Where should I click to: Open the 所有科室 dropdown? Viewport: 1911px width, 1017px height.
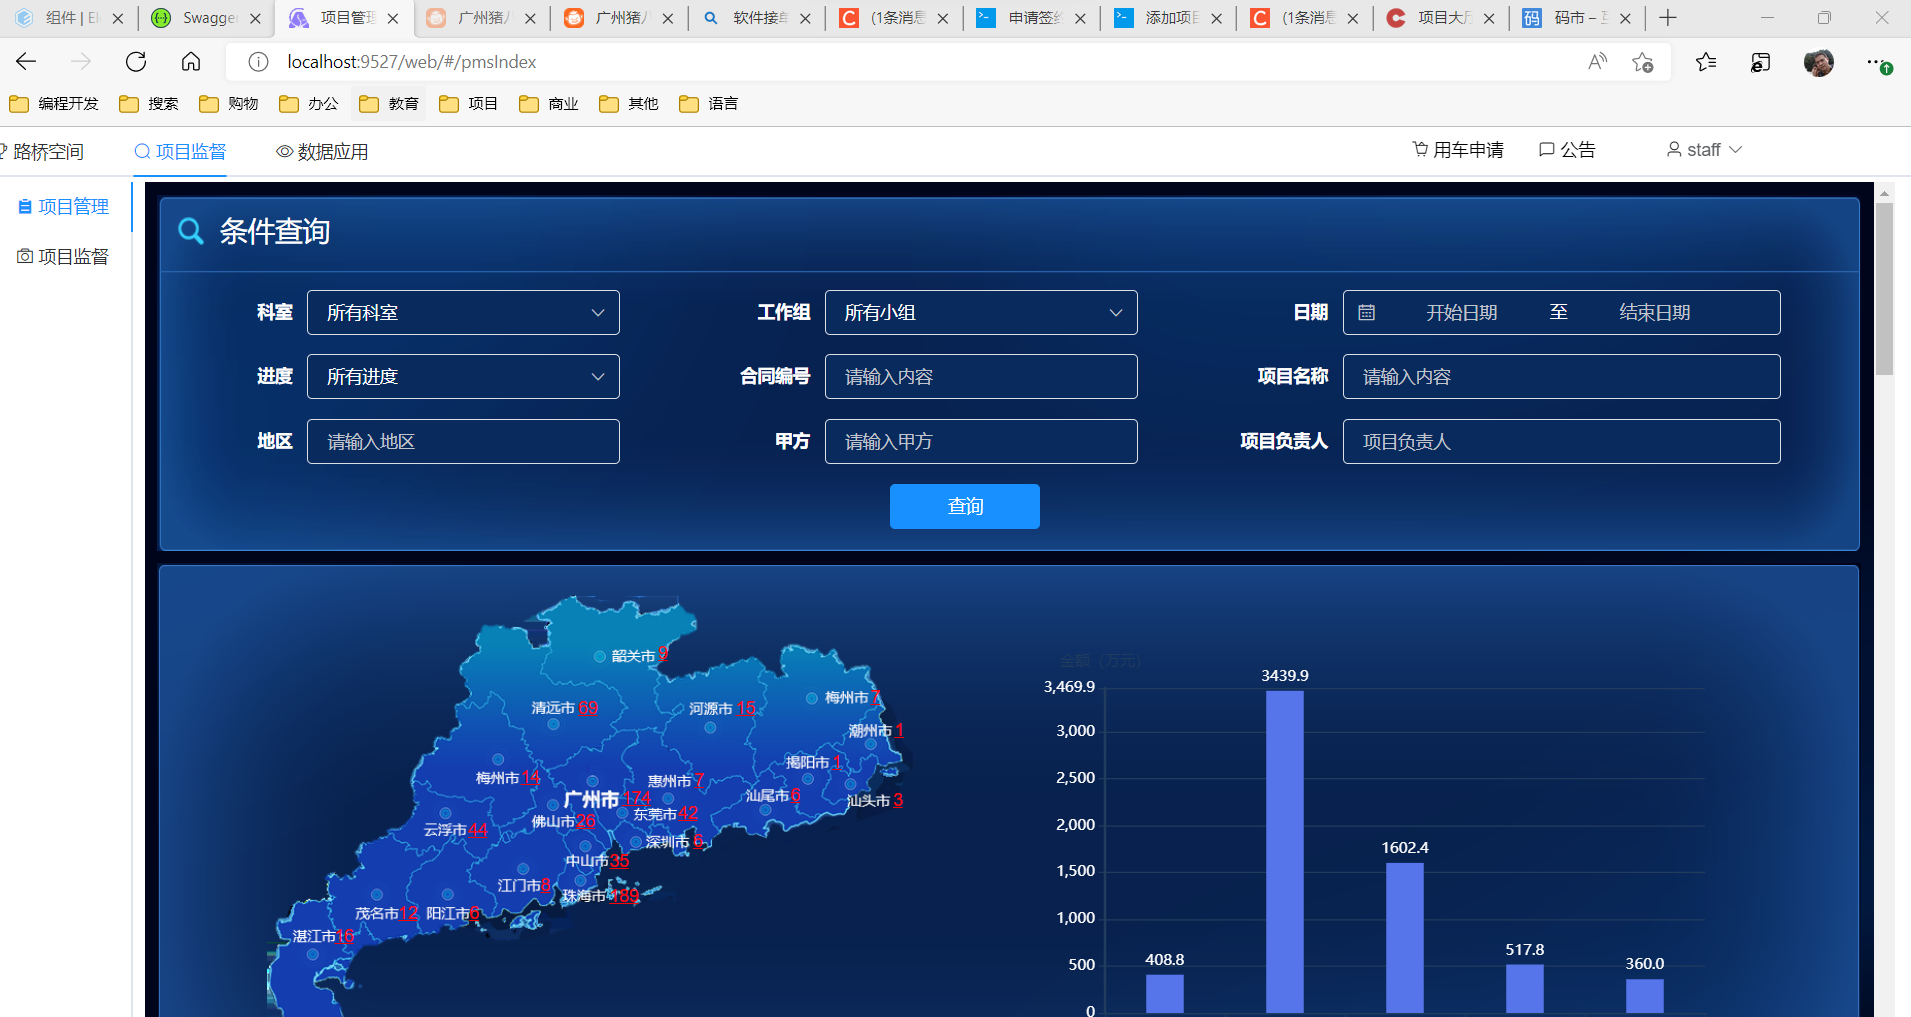coord(462,312)
